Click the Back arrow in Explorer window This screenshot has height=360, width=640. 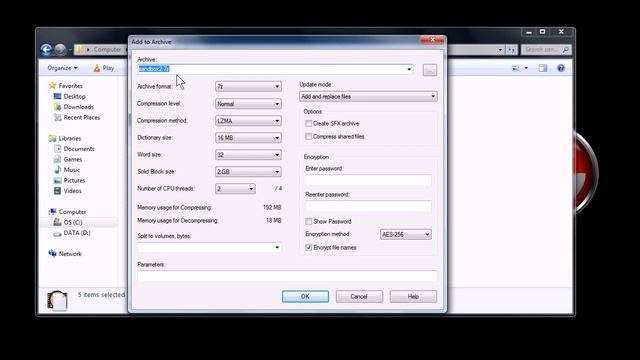click(x=47, y=49)
